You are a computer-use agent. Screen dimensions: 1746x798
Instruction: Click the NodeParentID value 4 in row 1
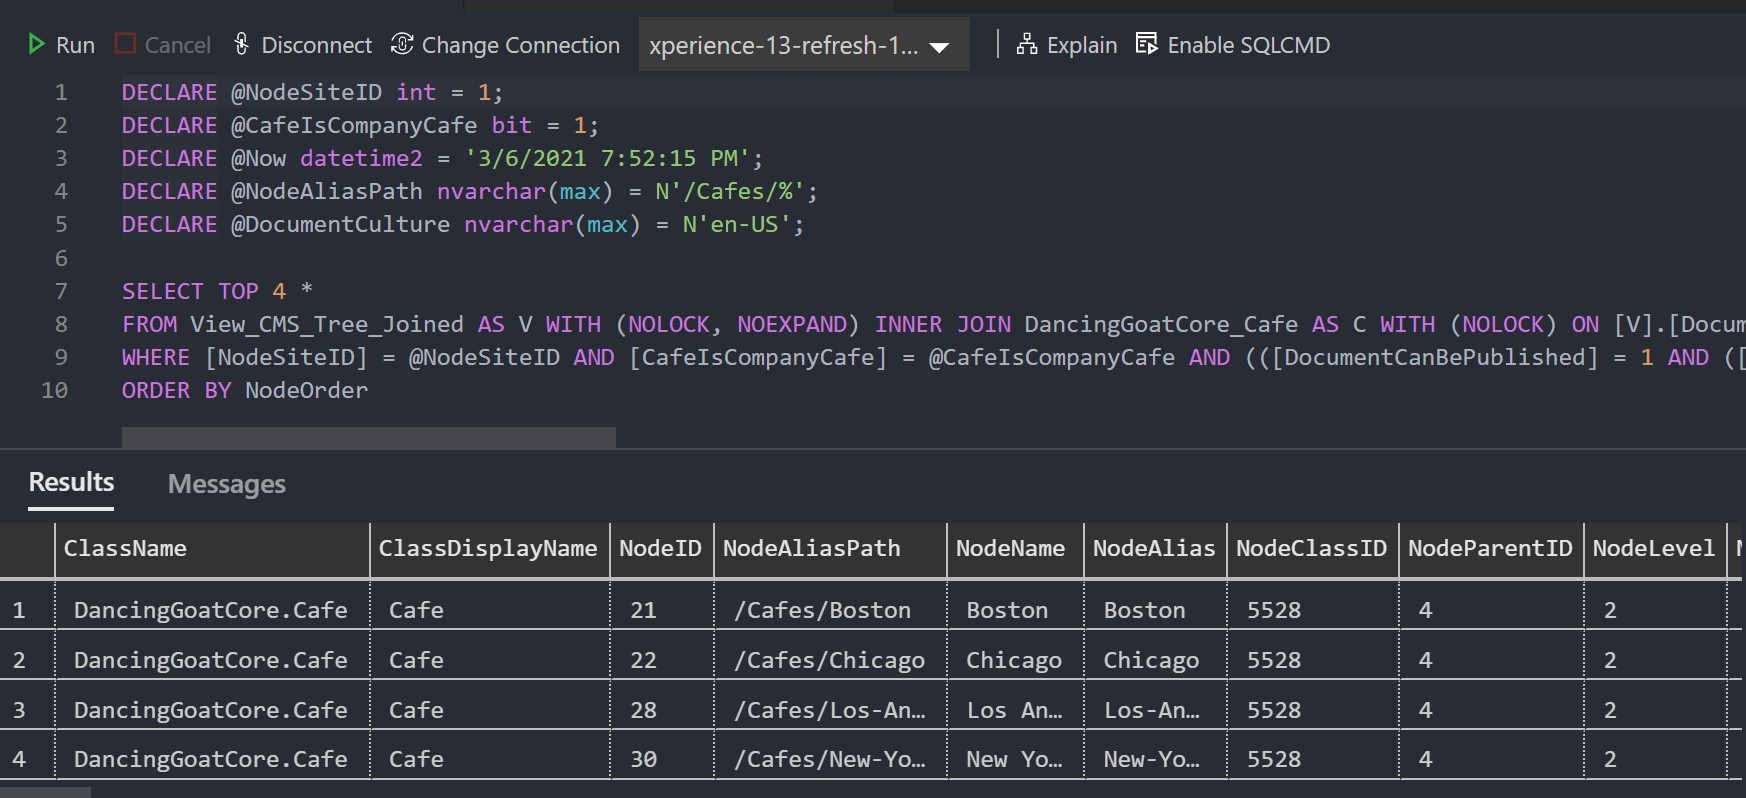point(1491,610)
